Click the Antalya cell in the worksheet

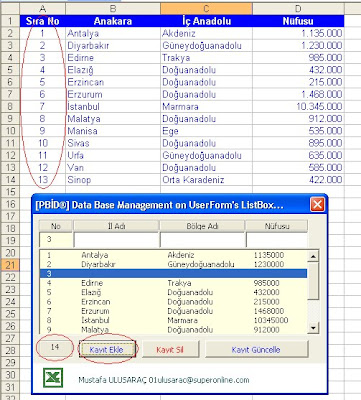113,33
